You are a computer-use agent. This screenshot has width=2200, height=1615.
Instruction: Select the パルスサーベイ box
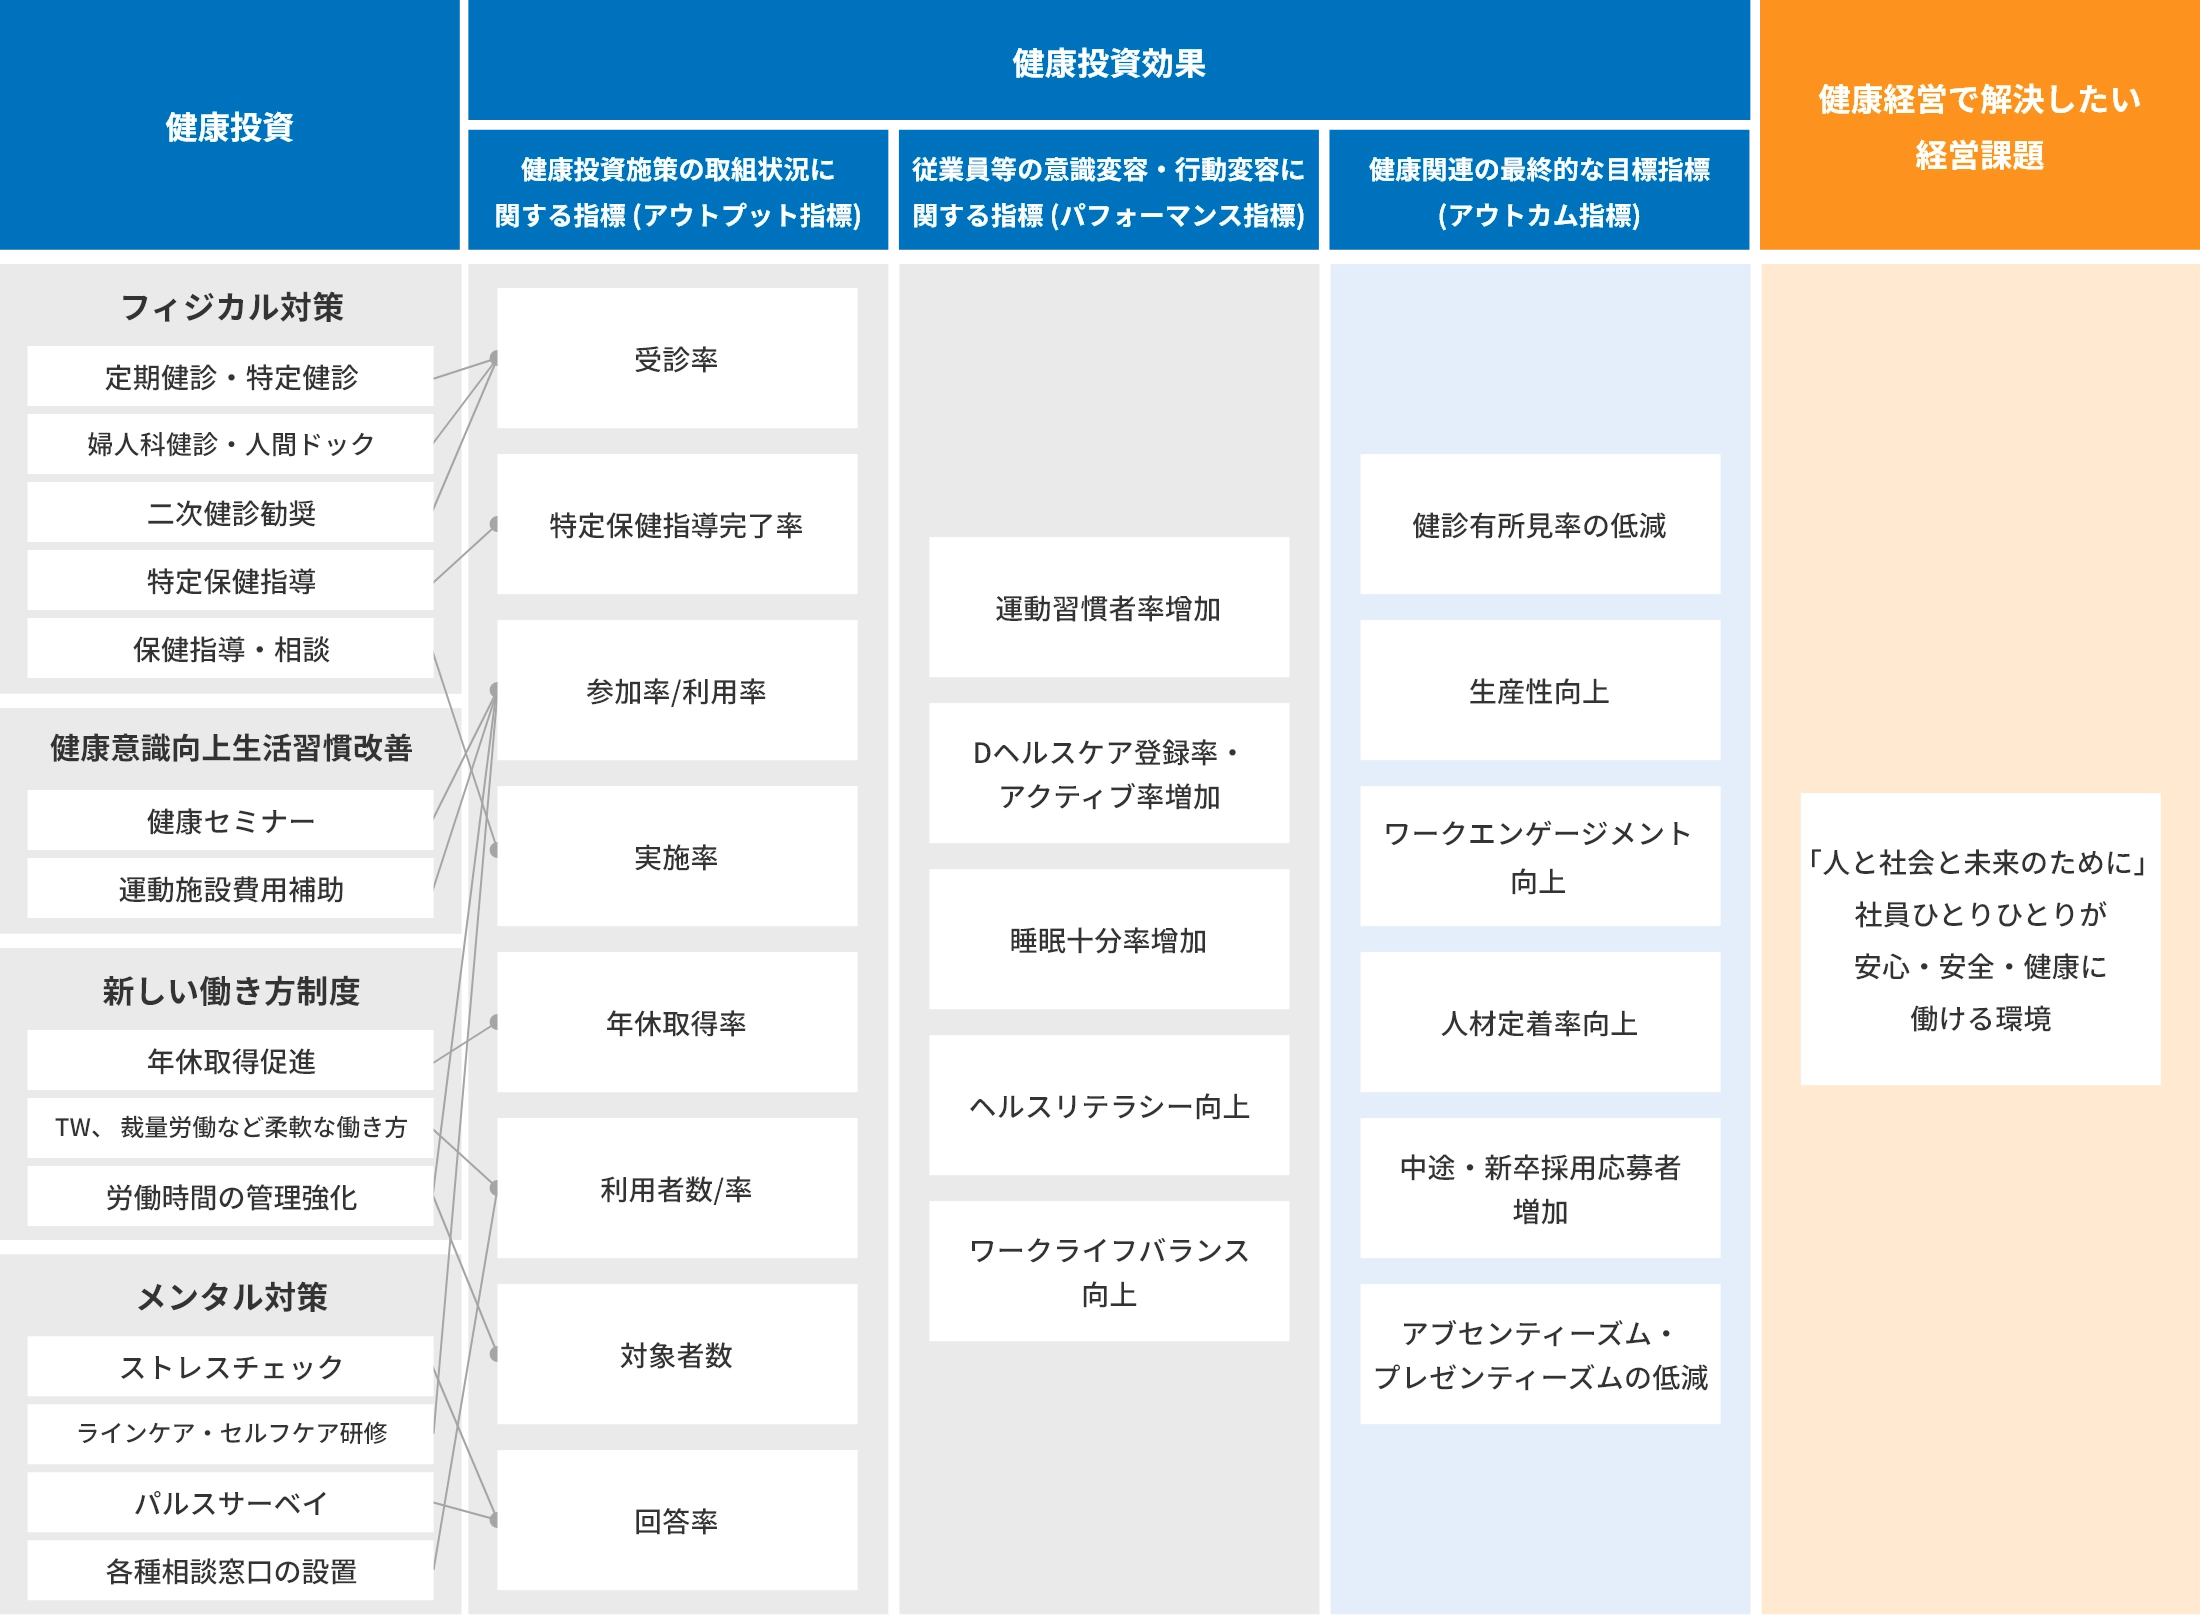231,1503
